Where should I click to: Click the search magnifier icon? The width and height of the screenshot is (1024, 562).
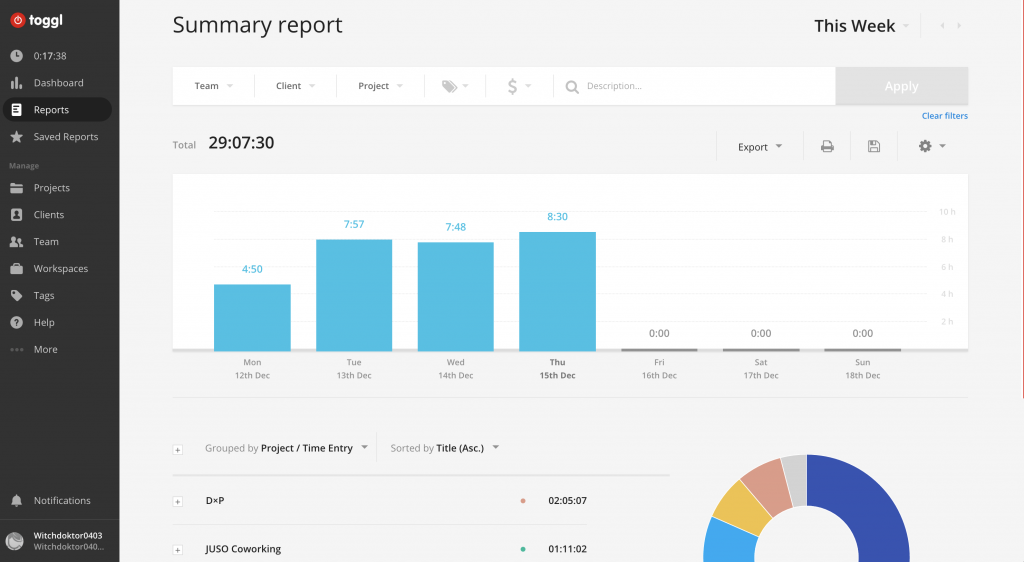[572, 87]
